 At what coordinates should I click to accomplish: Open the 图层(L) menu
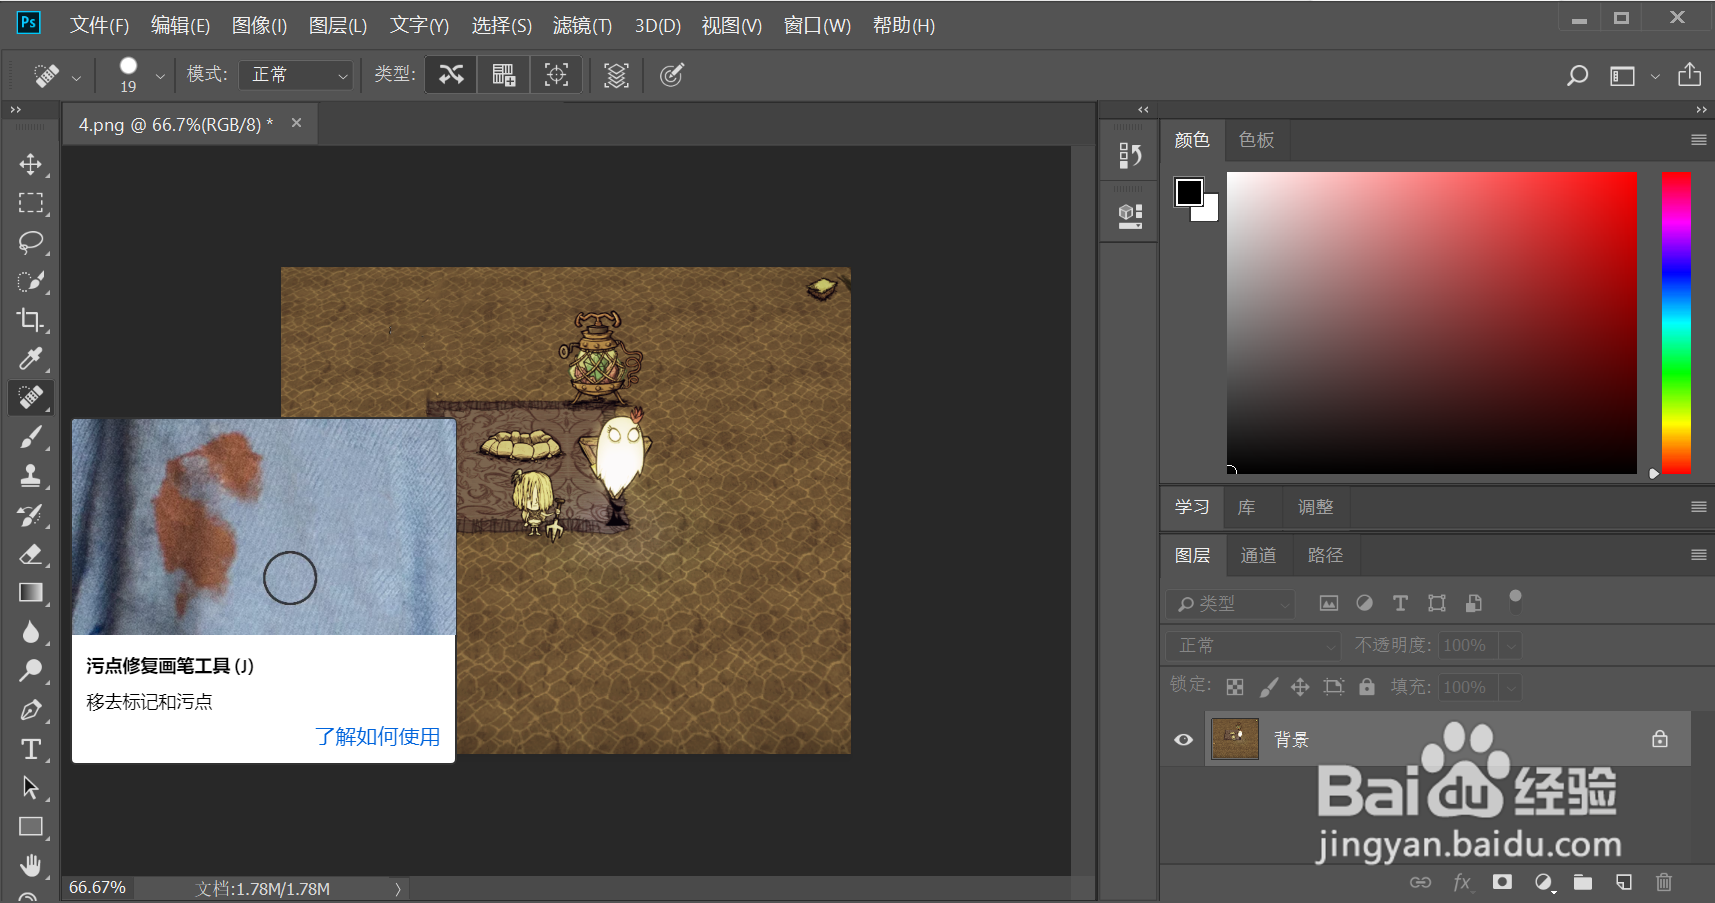tap(338, 25)
